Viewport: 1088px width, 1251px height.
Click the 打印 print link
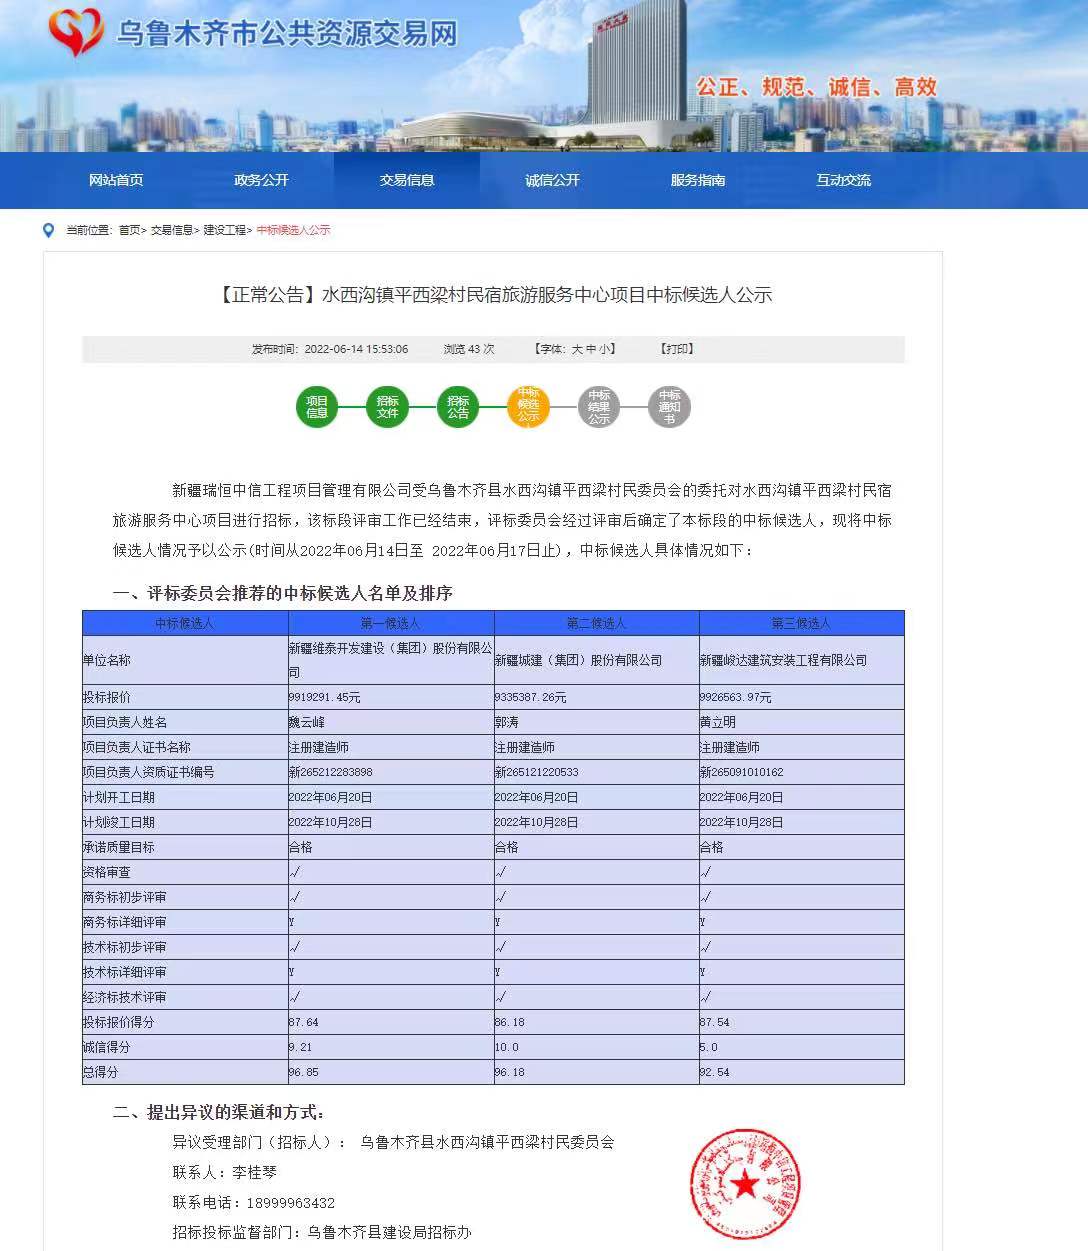pyautogui.click(x=677, y=349)
